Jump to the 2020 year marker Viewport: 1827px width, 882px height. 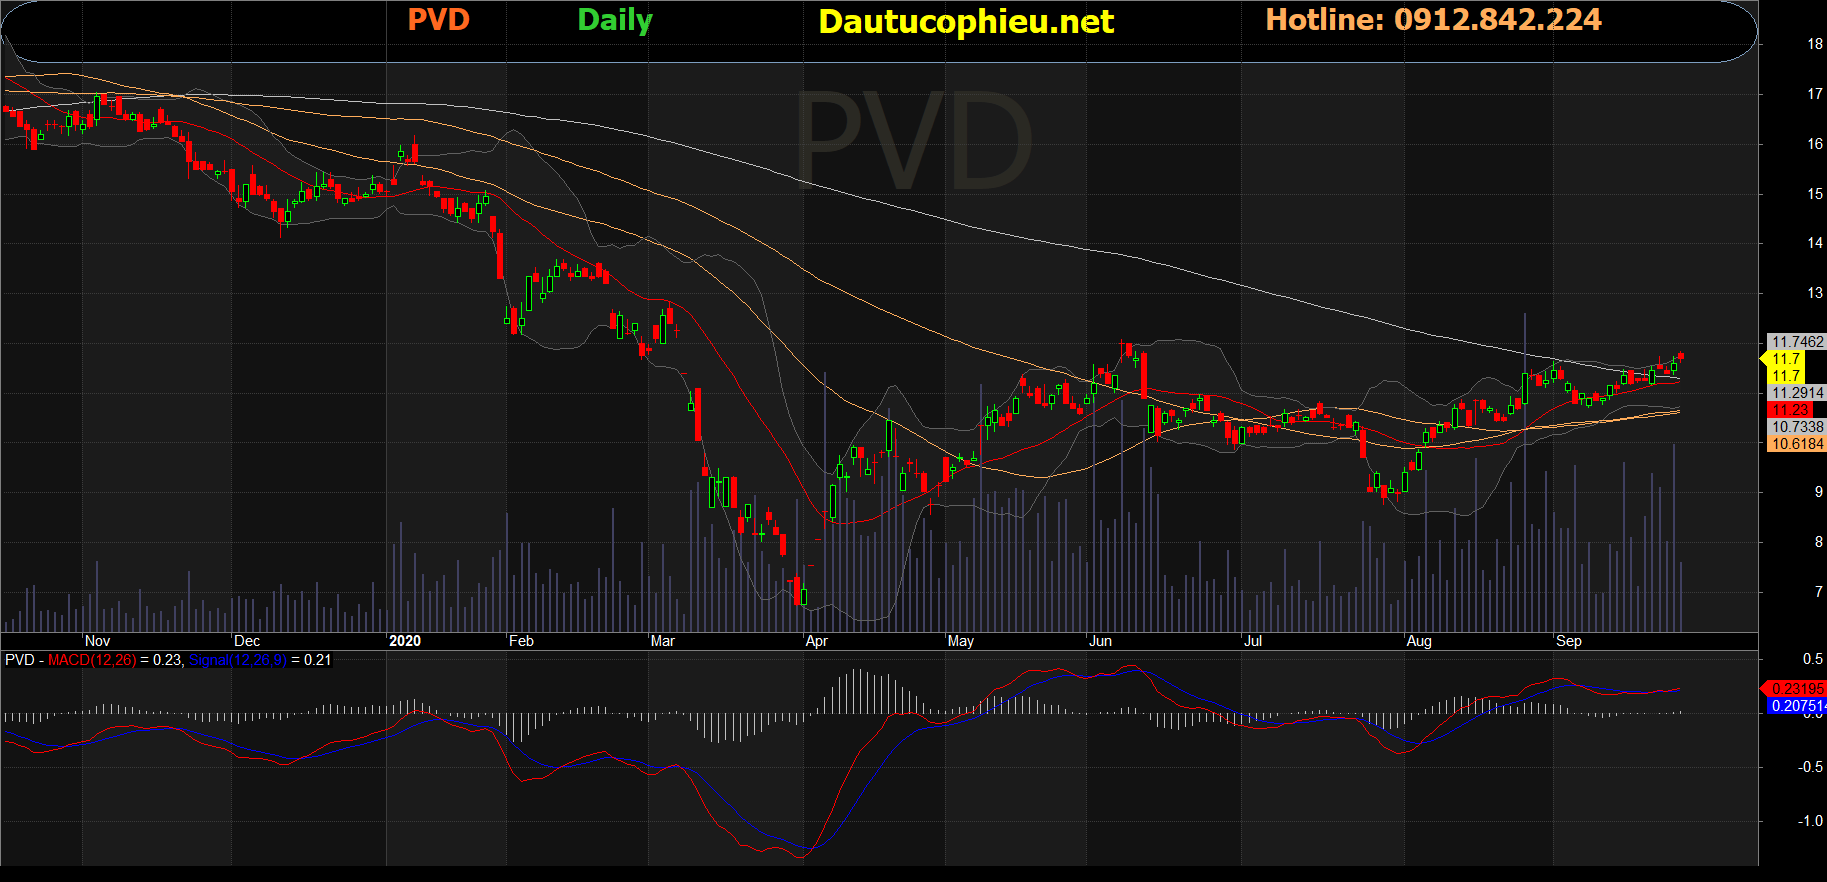coord(404,641)
